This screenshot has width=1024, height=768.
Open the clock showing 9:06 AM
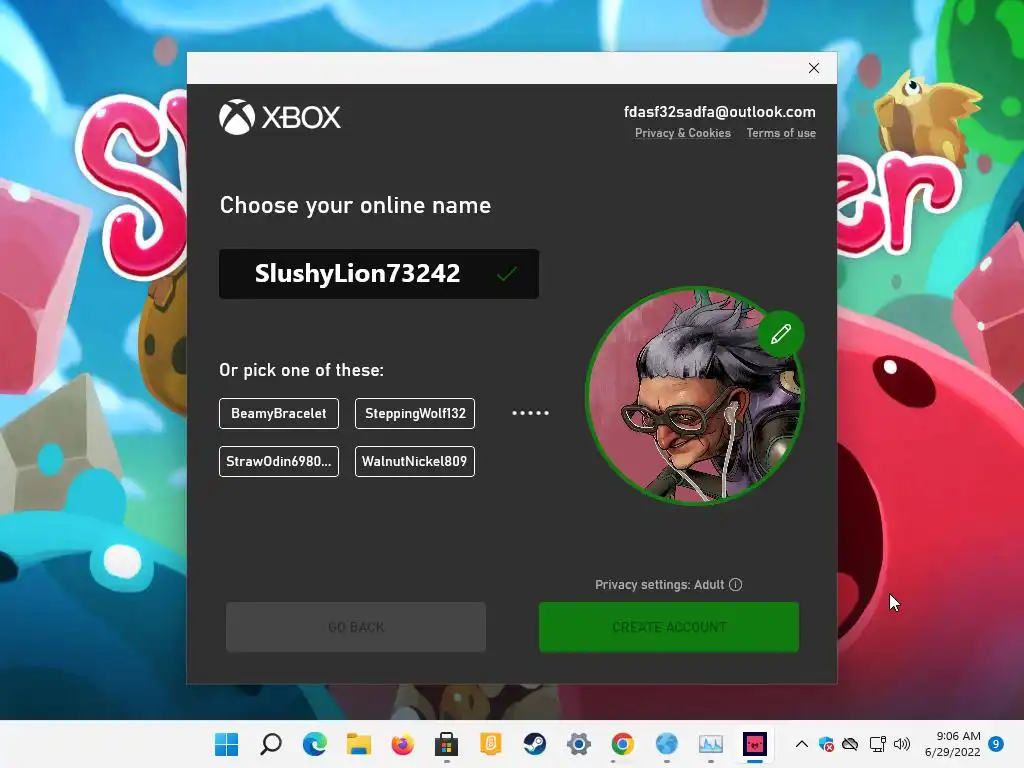952,744
